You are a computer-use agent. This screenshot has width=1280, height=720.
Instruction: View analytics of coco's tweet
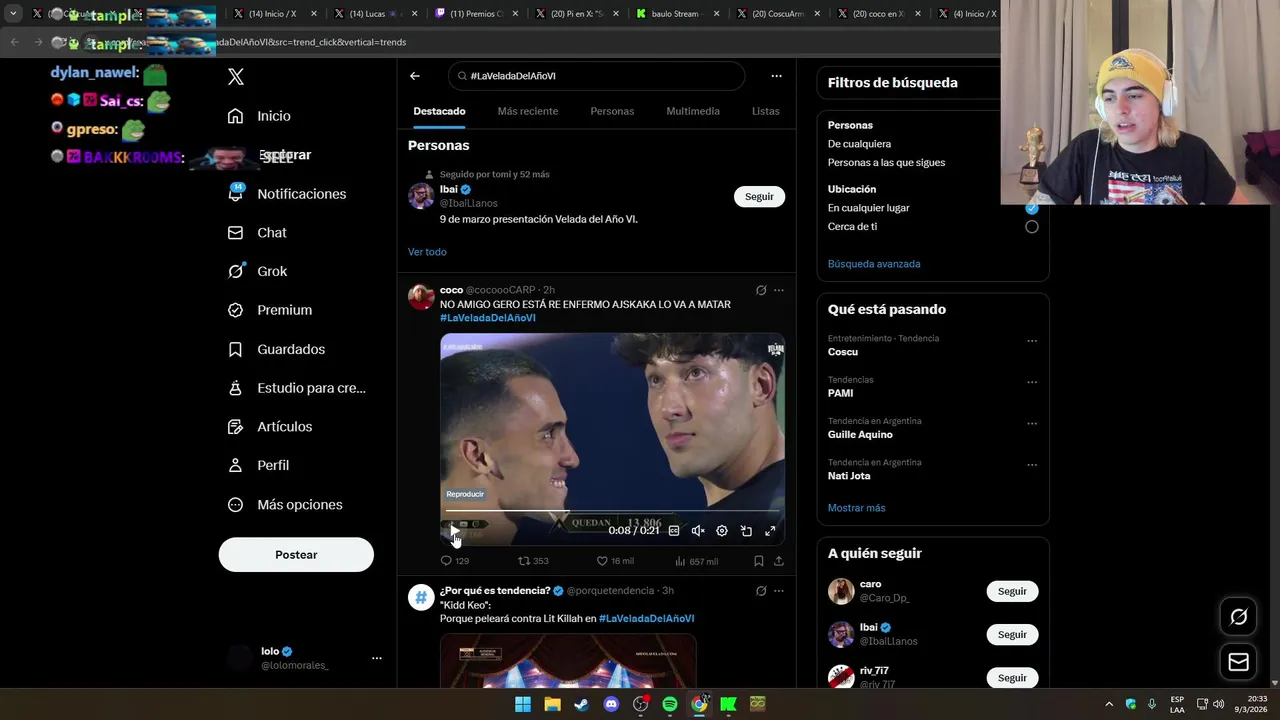pos(696,561)
